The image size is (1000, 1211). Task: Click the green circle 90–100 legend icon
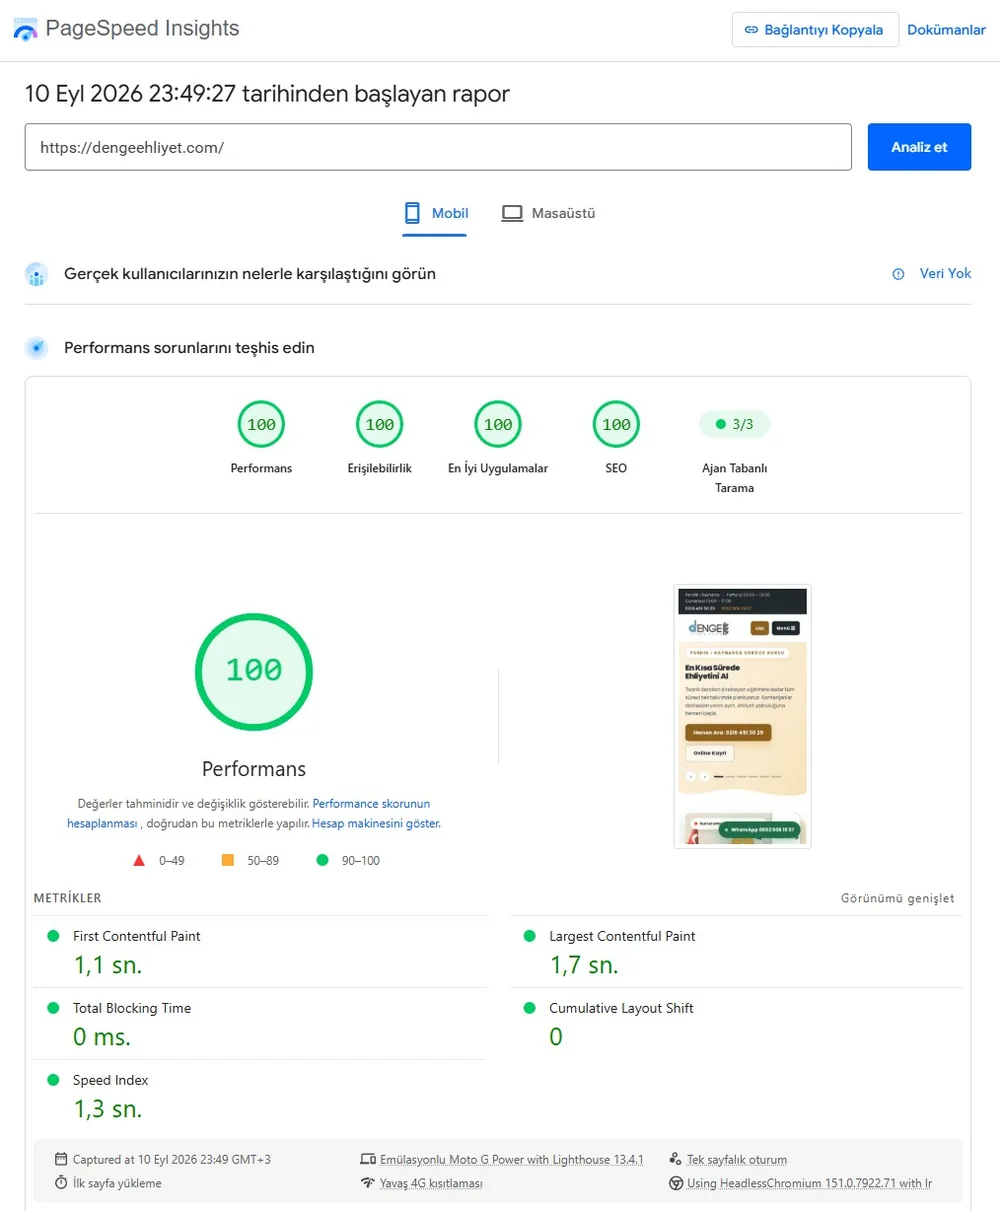tap(322, 860)
